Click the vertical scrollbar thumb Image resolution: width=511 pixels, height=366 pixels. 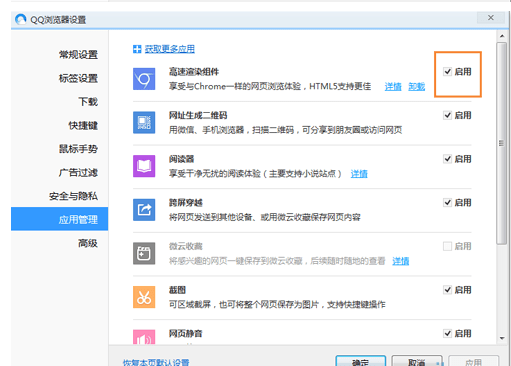pyautogui.click(x=501, y=143)
